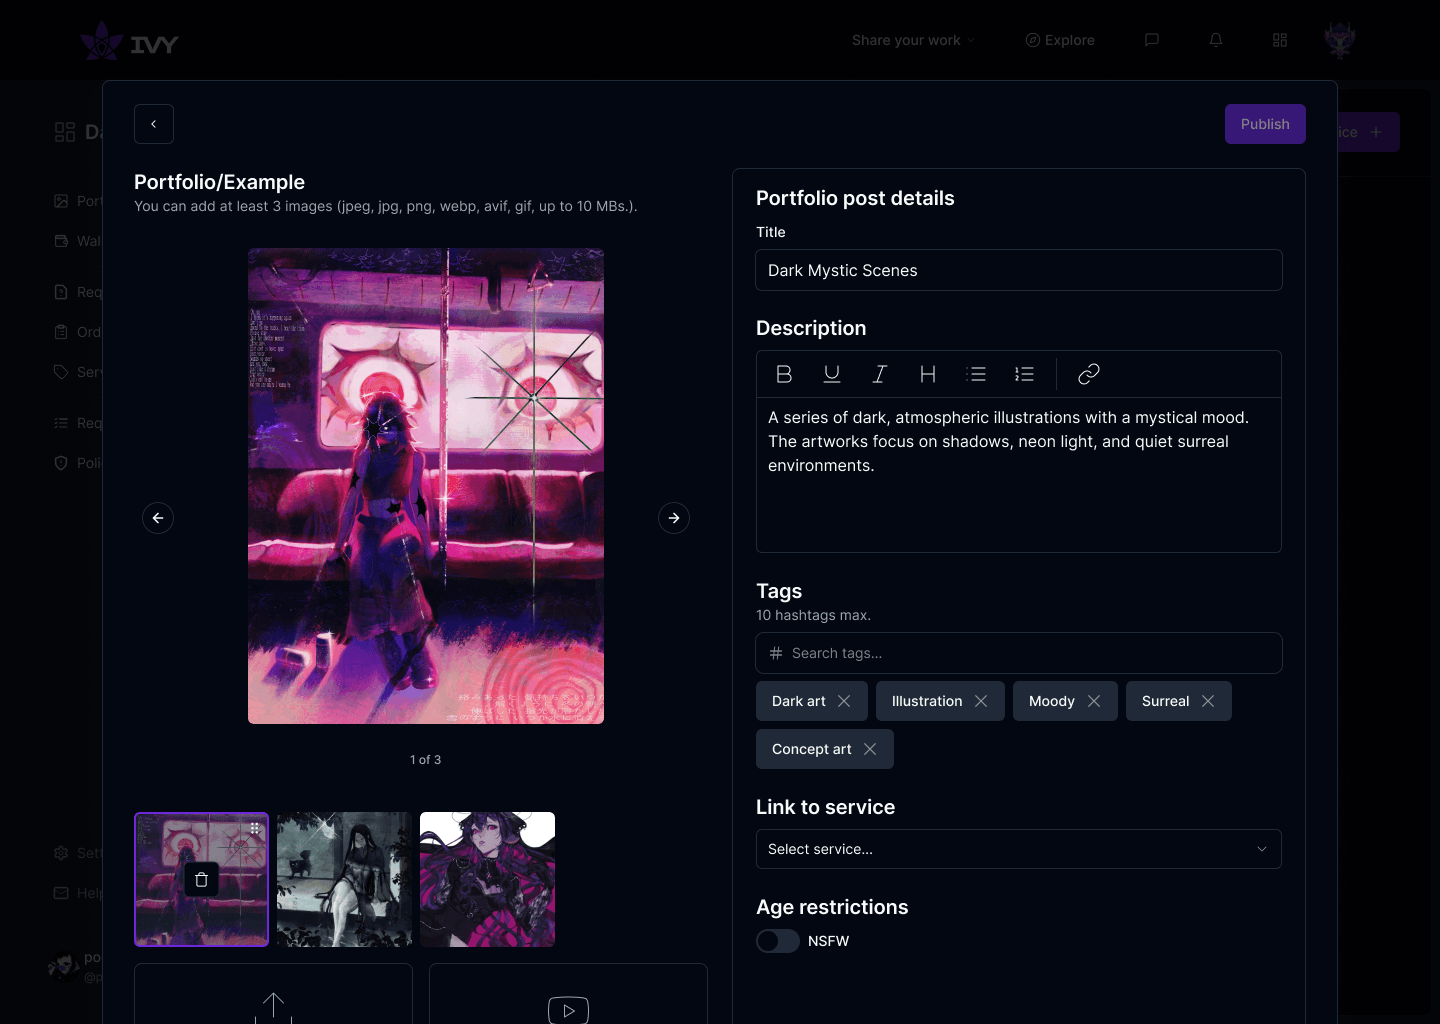Open user avatar profile menu
This screenshot has width=1440, height=1024.
tap(1340, 40)
